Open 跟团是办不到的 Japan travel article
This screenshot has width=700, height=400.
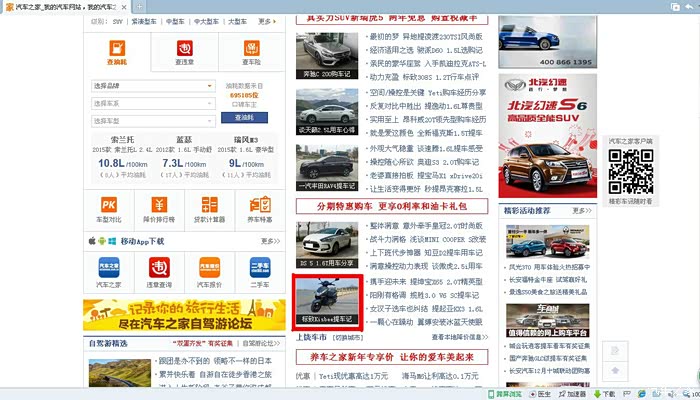click(x=215, y=361)
